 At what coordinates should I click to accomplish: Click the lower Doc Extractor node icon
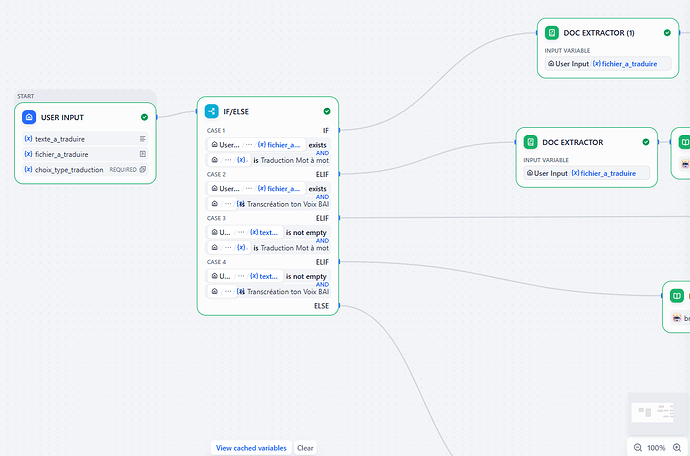530,142
